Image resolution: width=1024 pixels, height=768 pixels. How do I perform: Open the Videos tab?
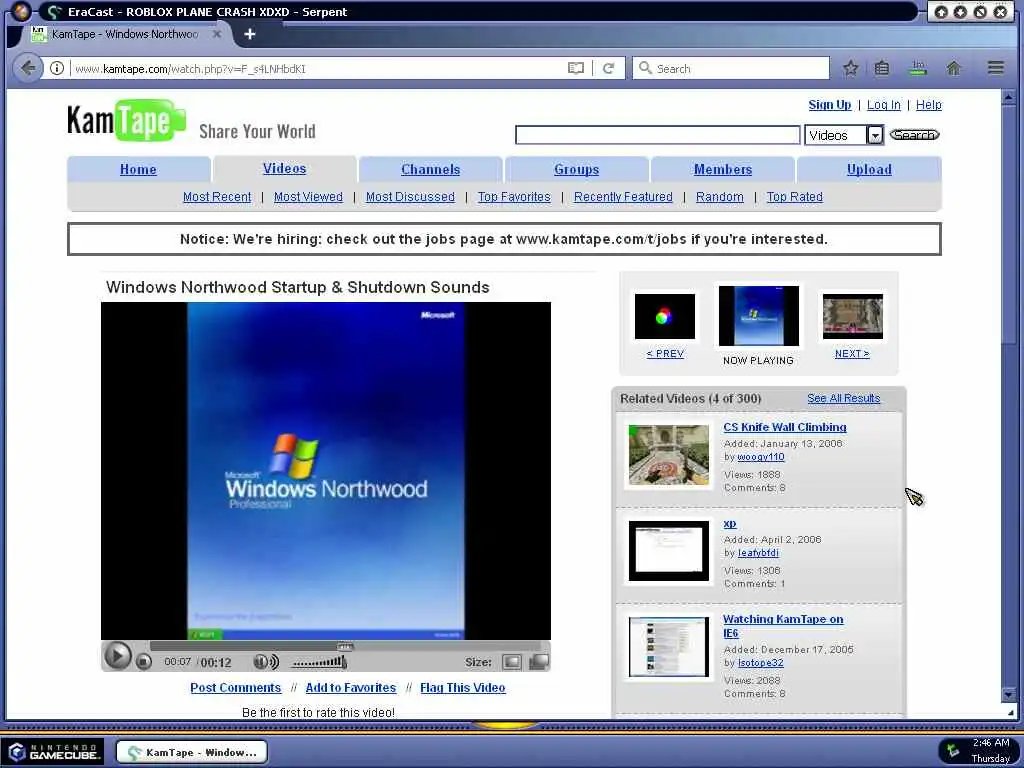pyautogui.click(x=284, y=168)
